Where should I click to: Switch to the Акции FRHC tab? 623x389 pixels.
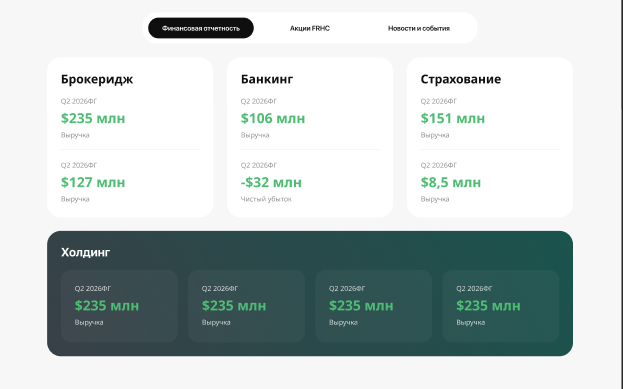click(310, 28)
